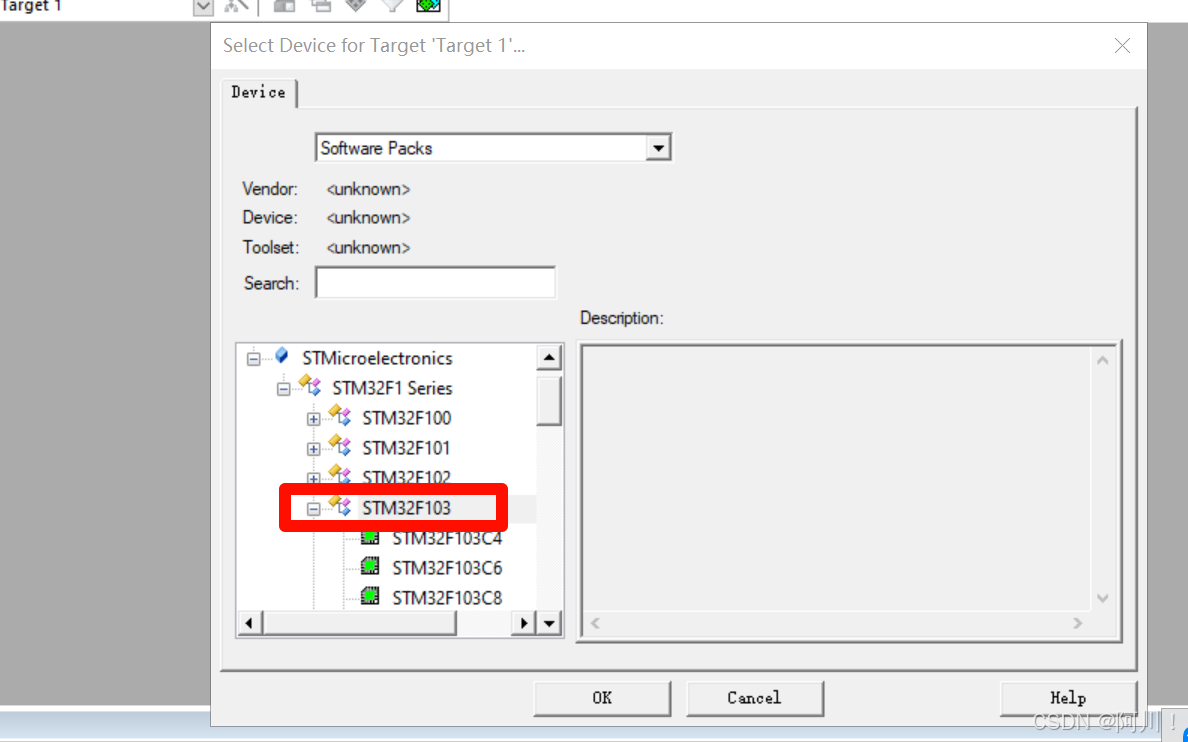Click the STM32F1 Series family icon
The image size is (1188, 742).
click(x=311, y=385)
